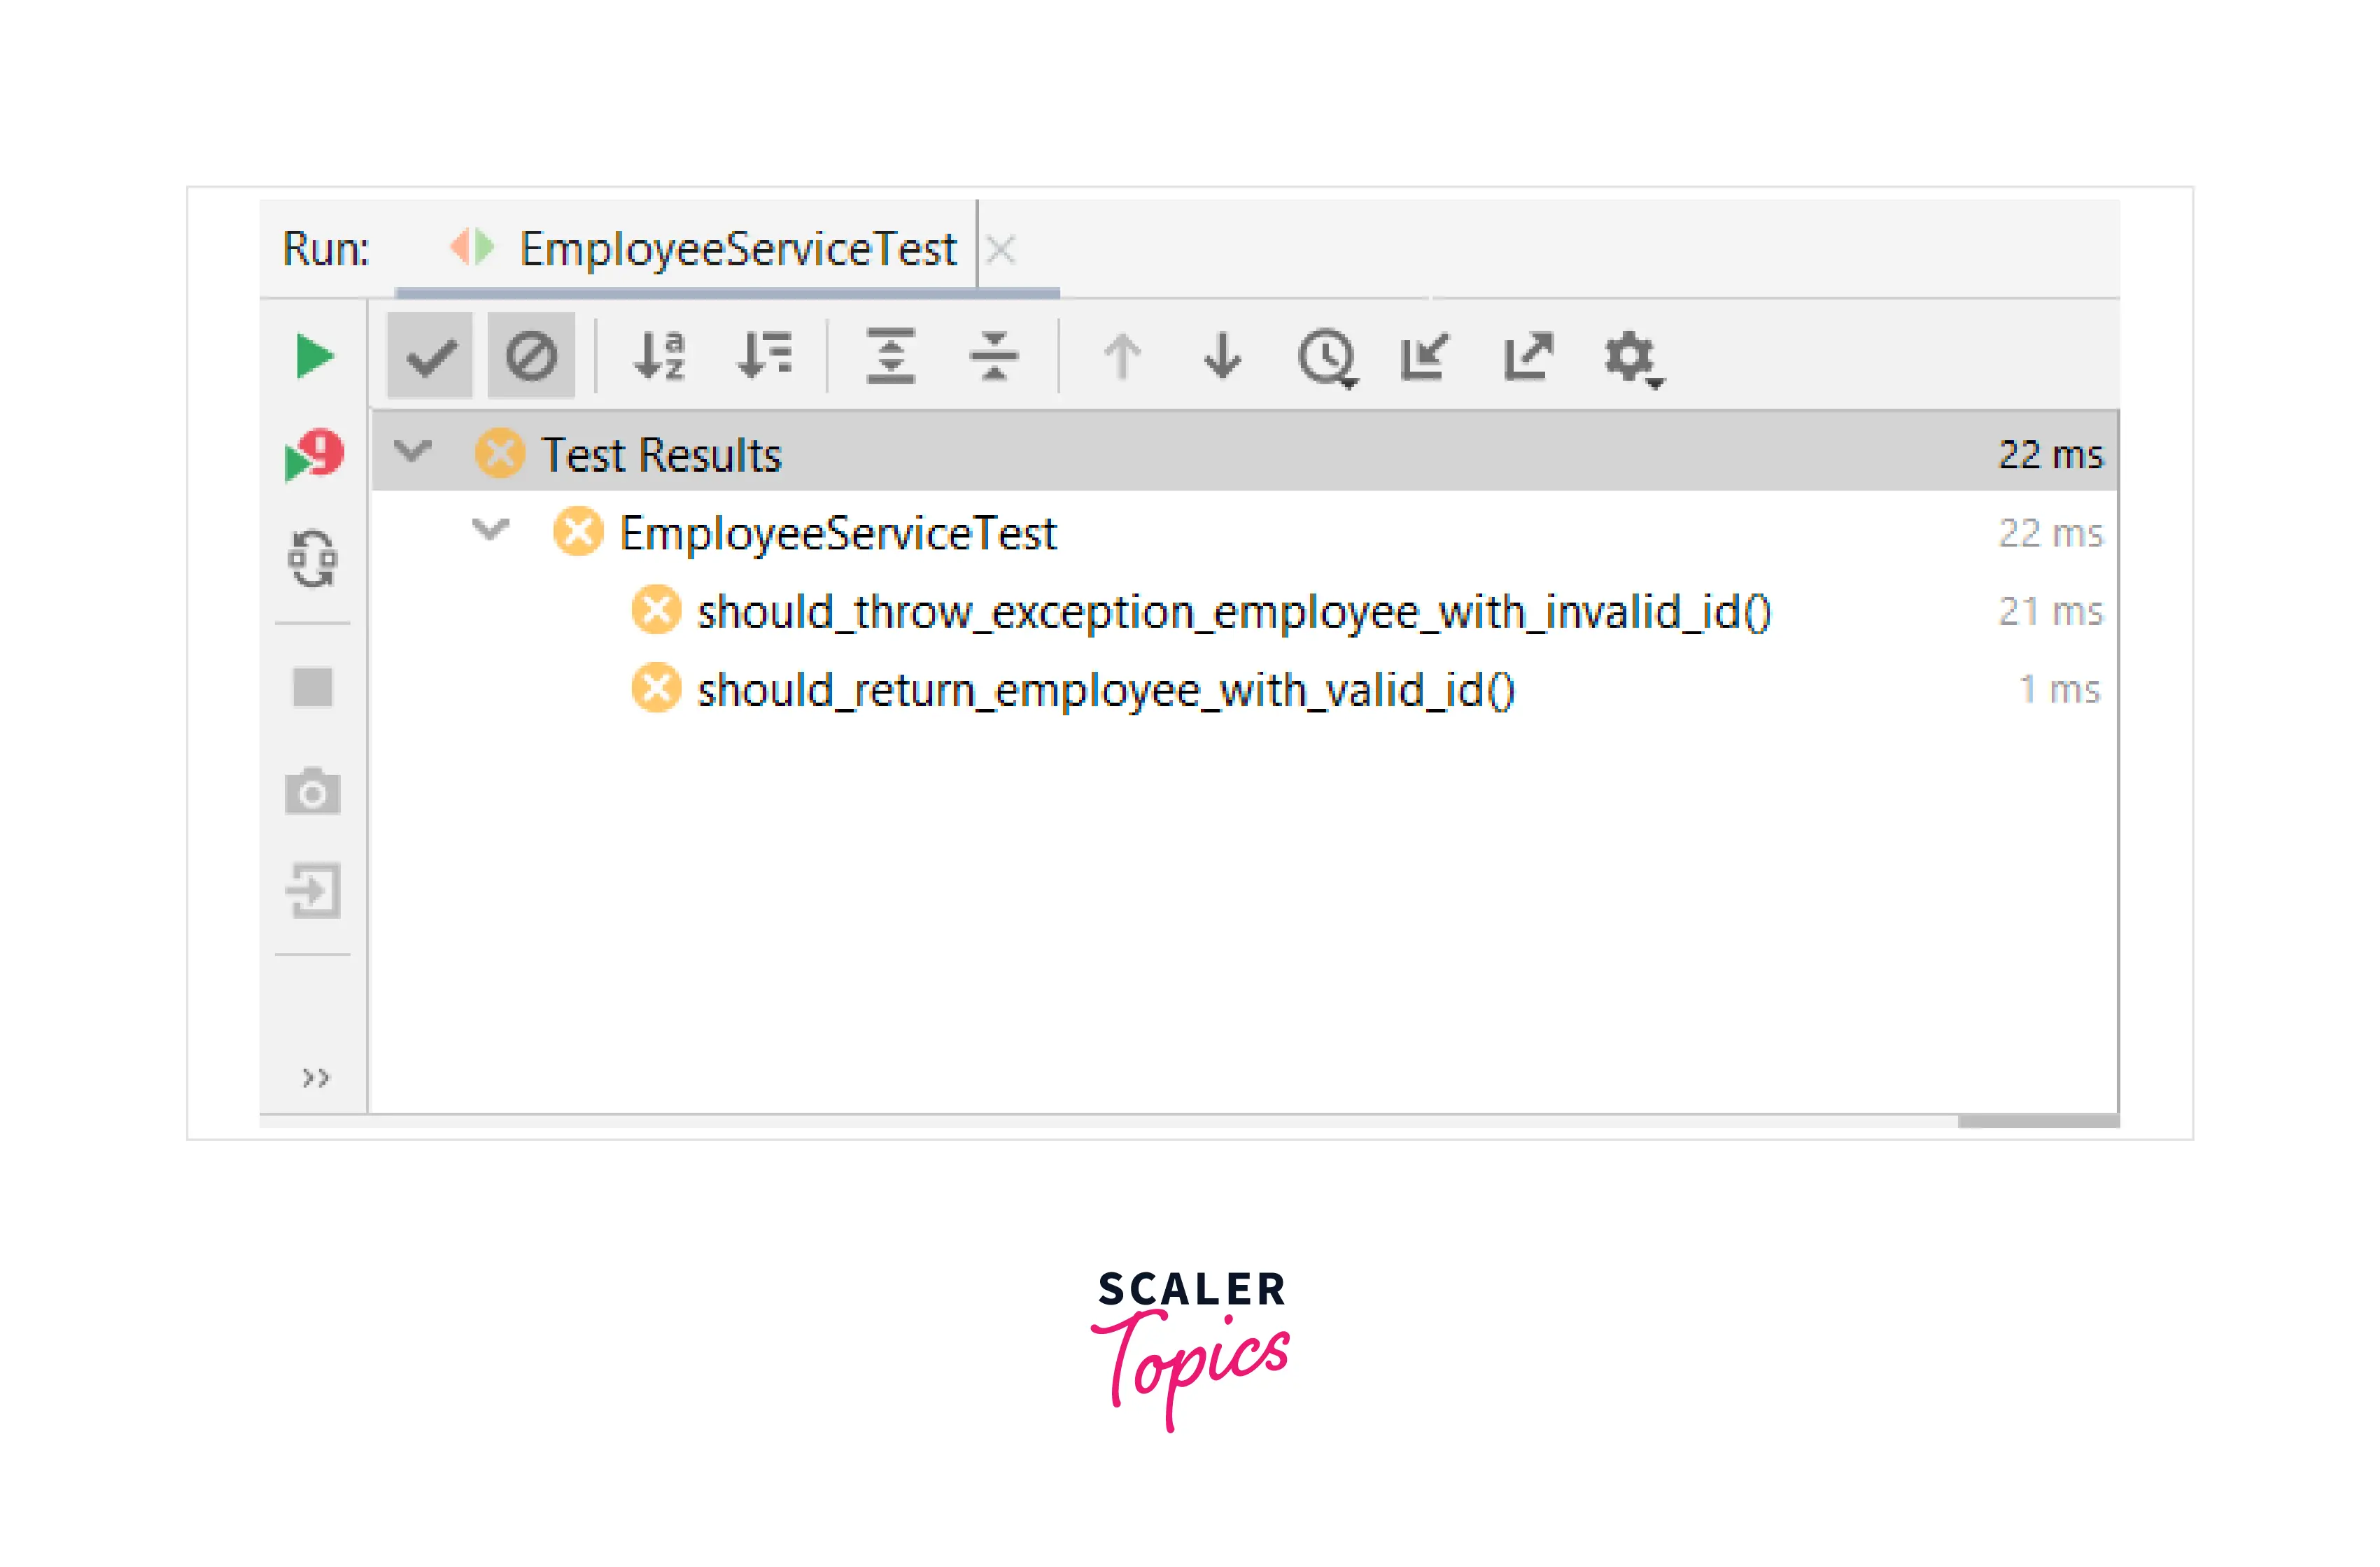2380x1567 pixels.
Task: Go to next failed test arrow
Action: click(x=1222, y=356)
